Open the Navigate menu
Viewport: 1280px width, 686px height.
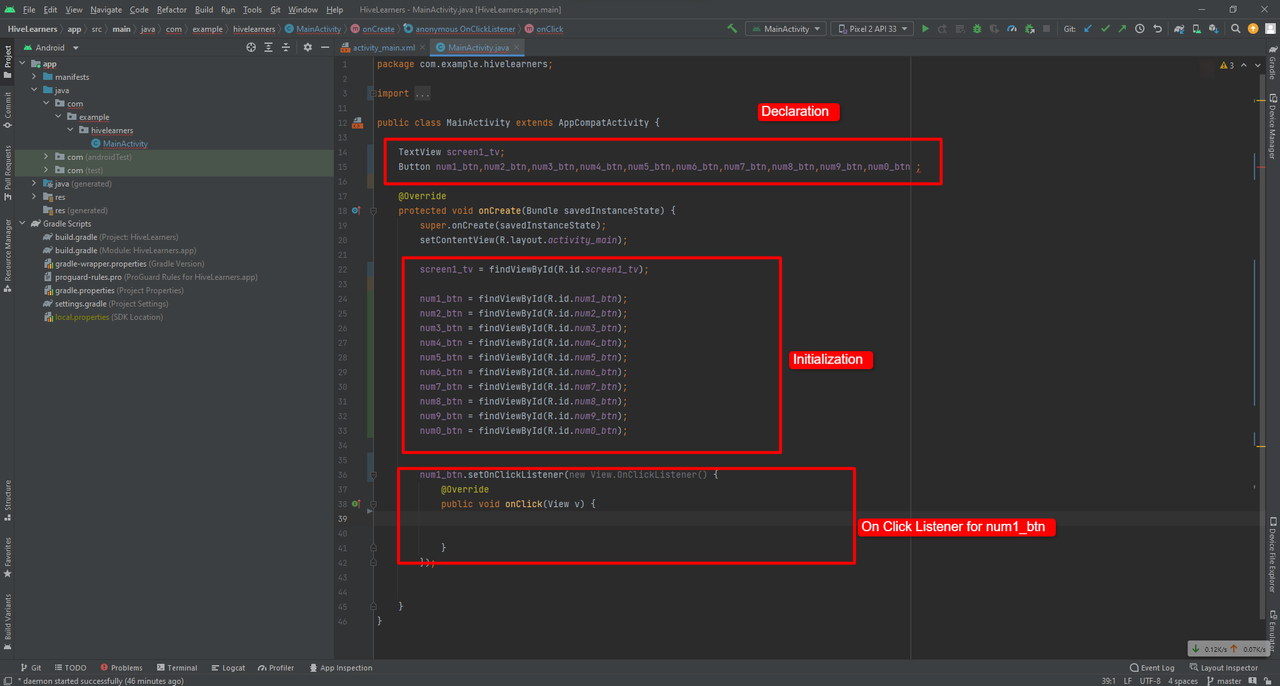pos(106,9)
